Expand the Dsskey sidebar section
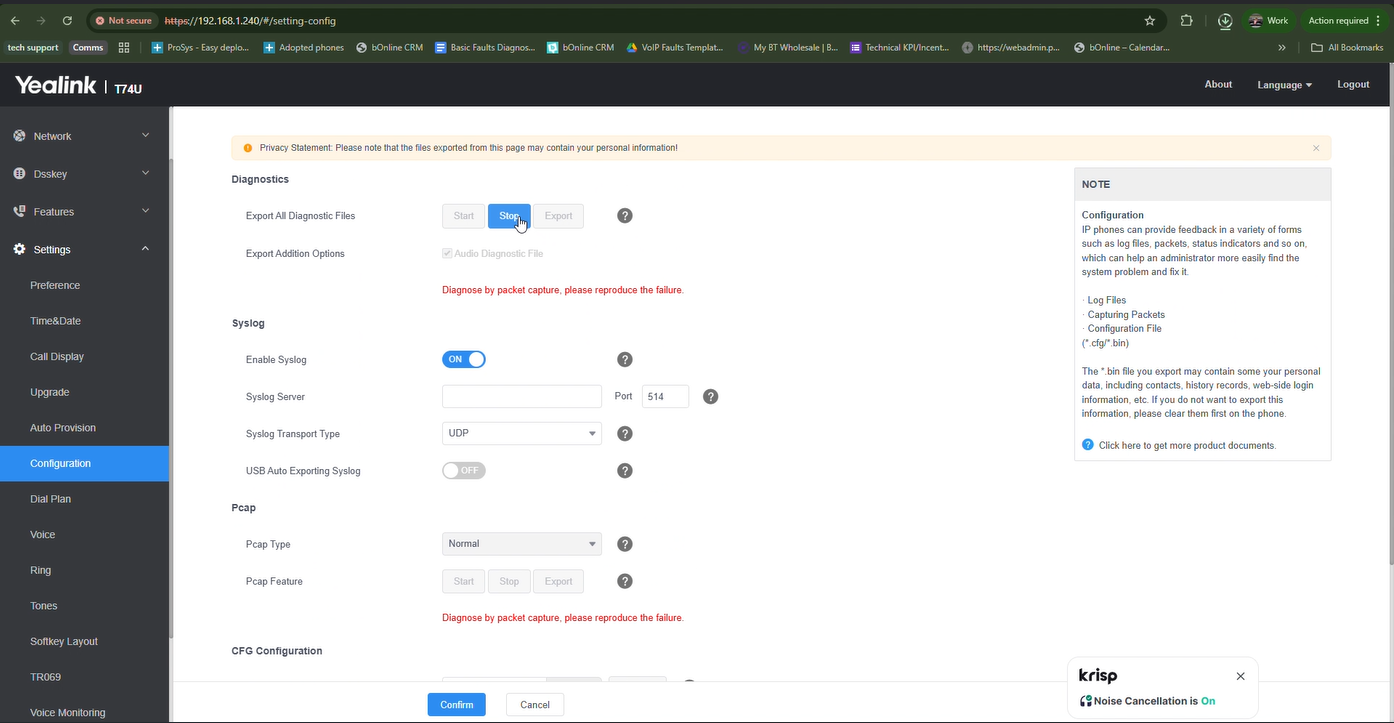 [x=84, y=174]
